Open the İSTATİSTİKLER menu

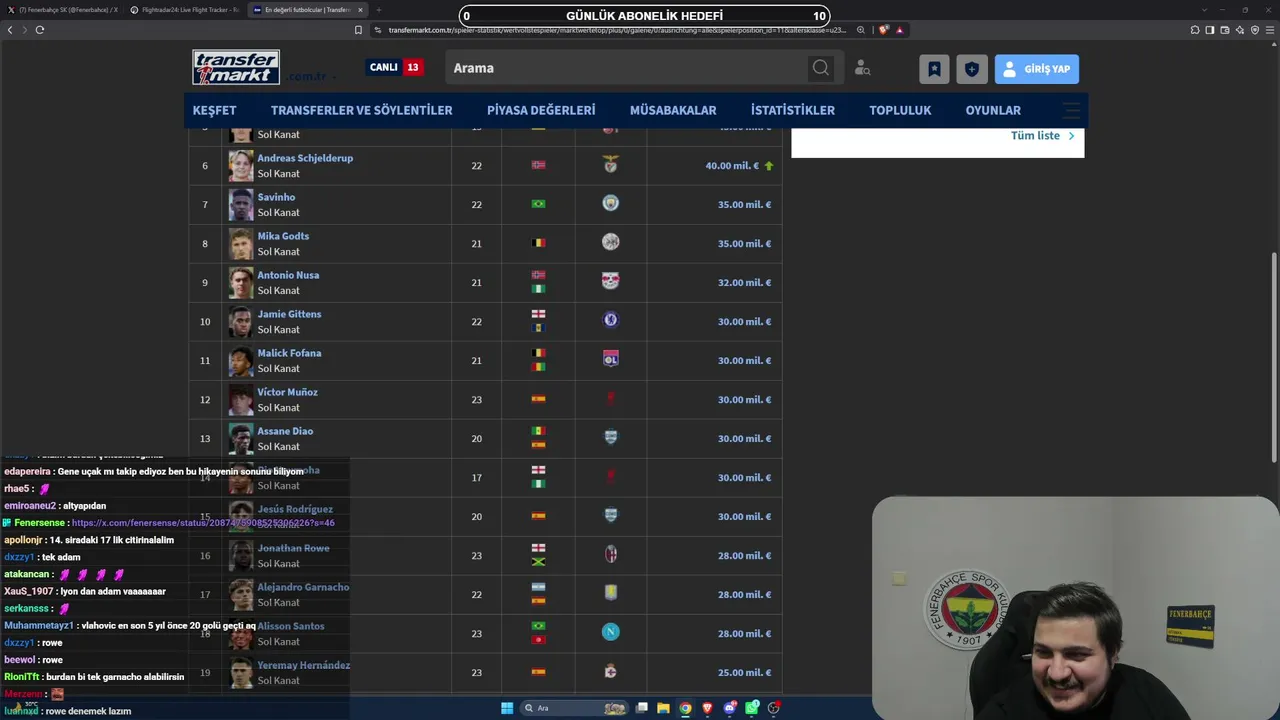[x=793, y=110]
